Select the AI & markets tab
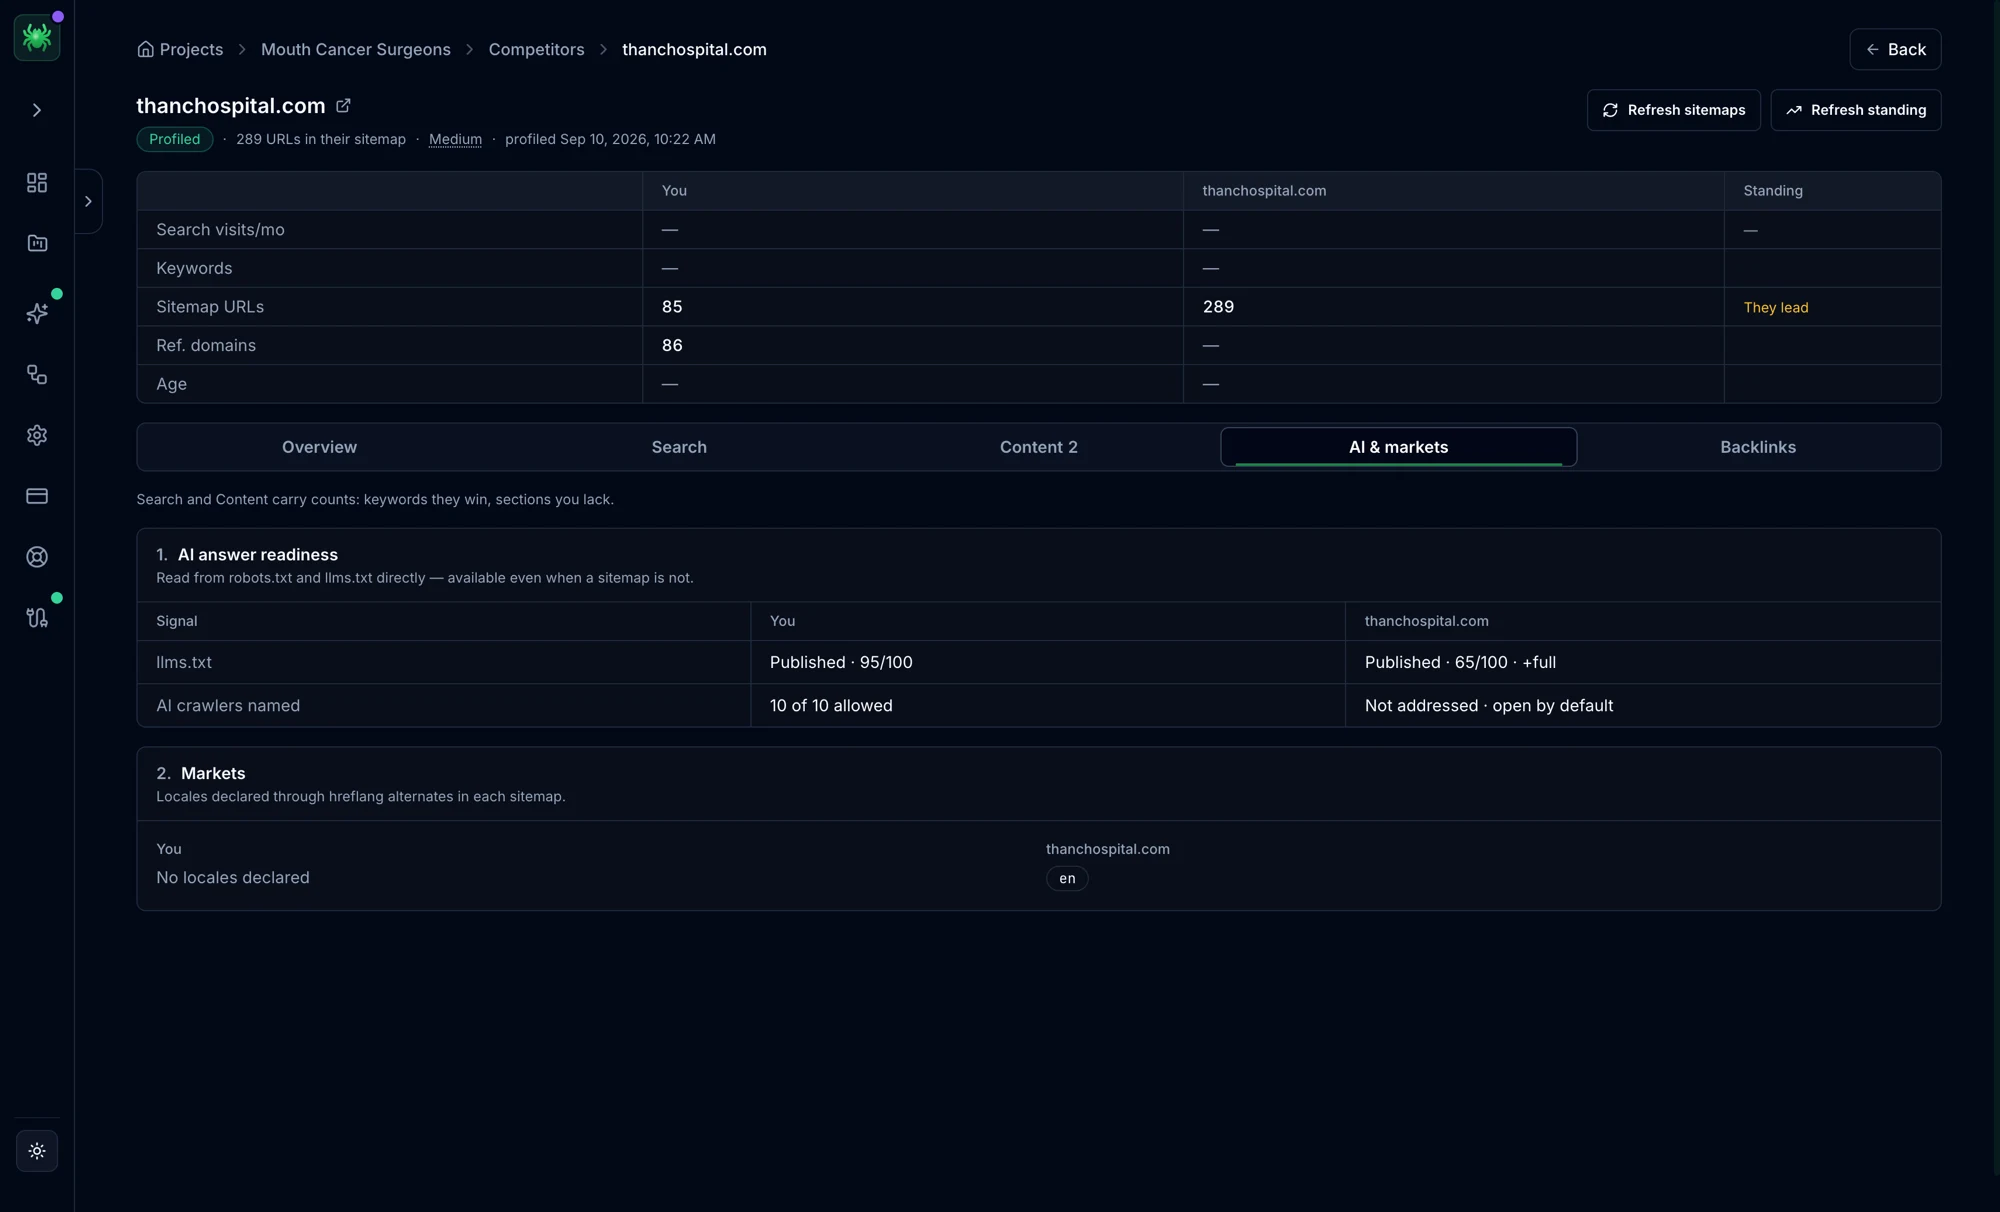This screenshot has height=1212, width=2000. click(1398, 447)
